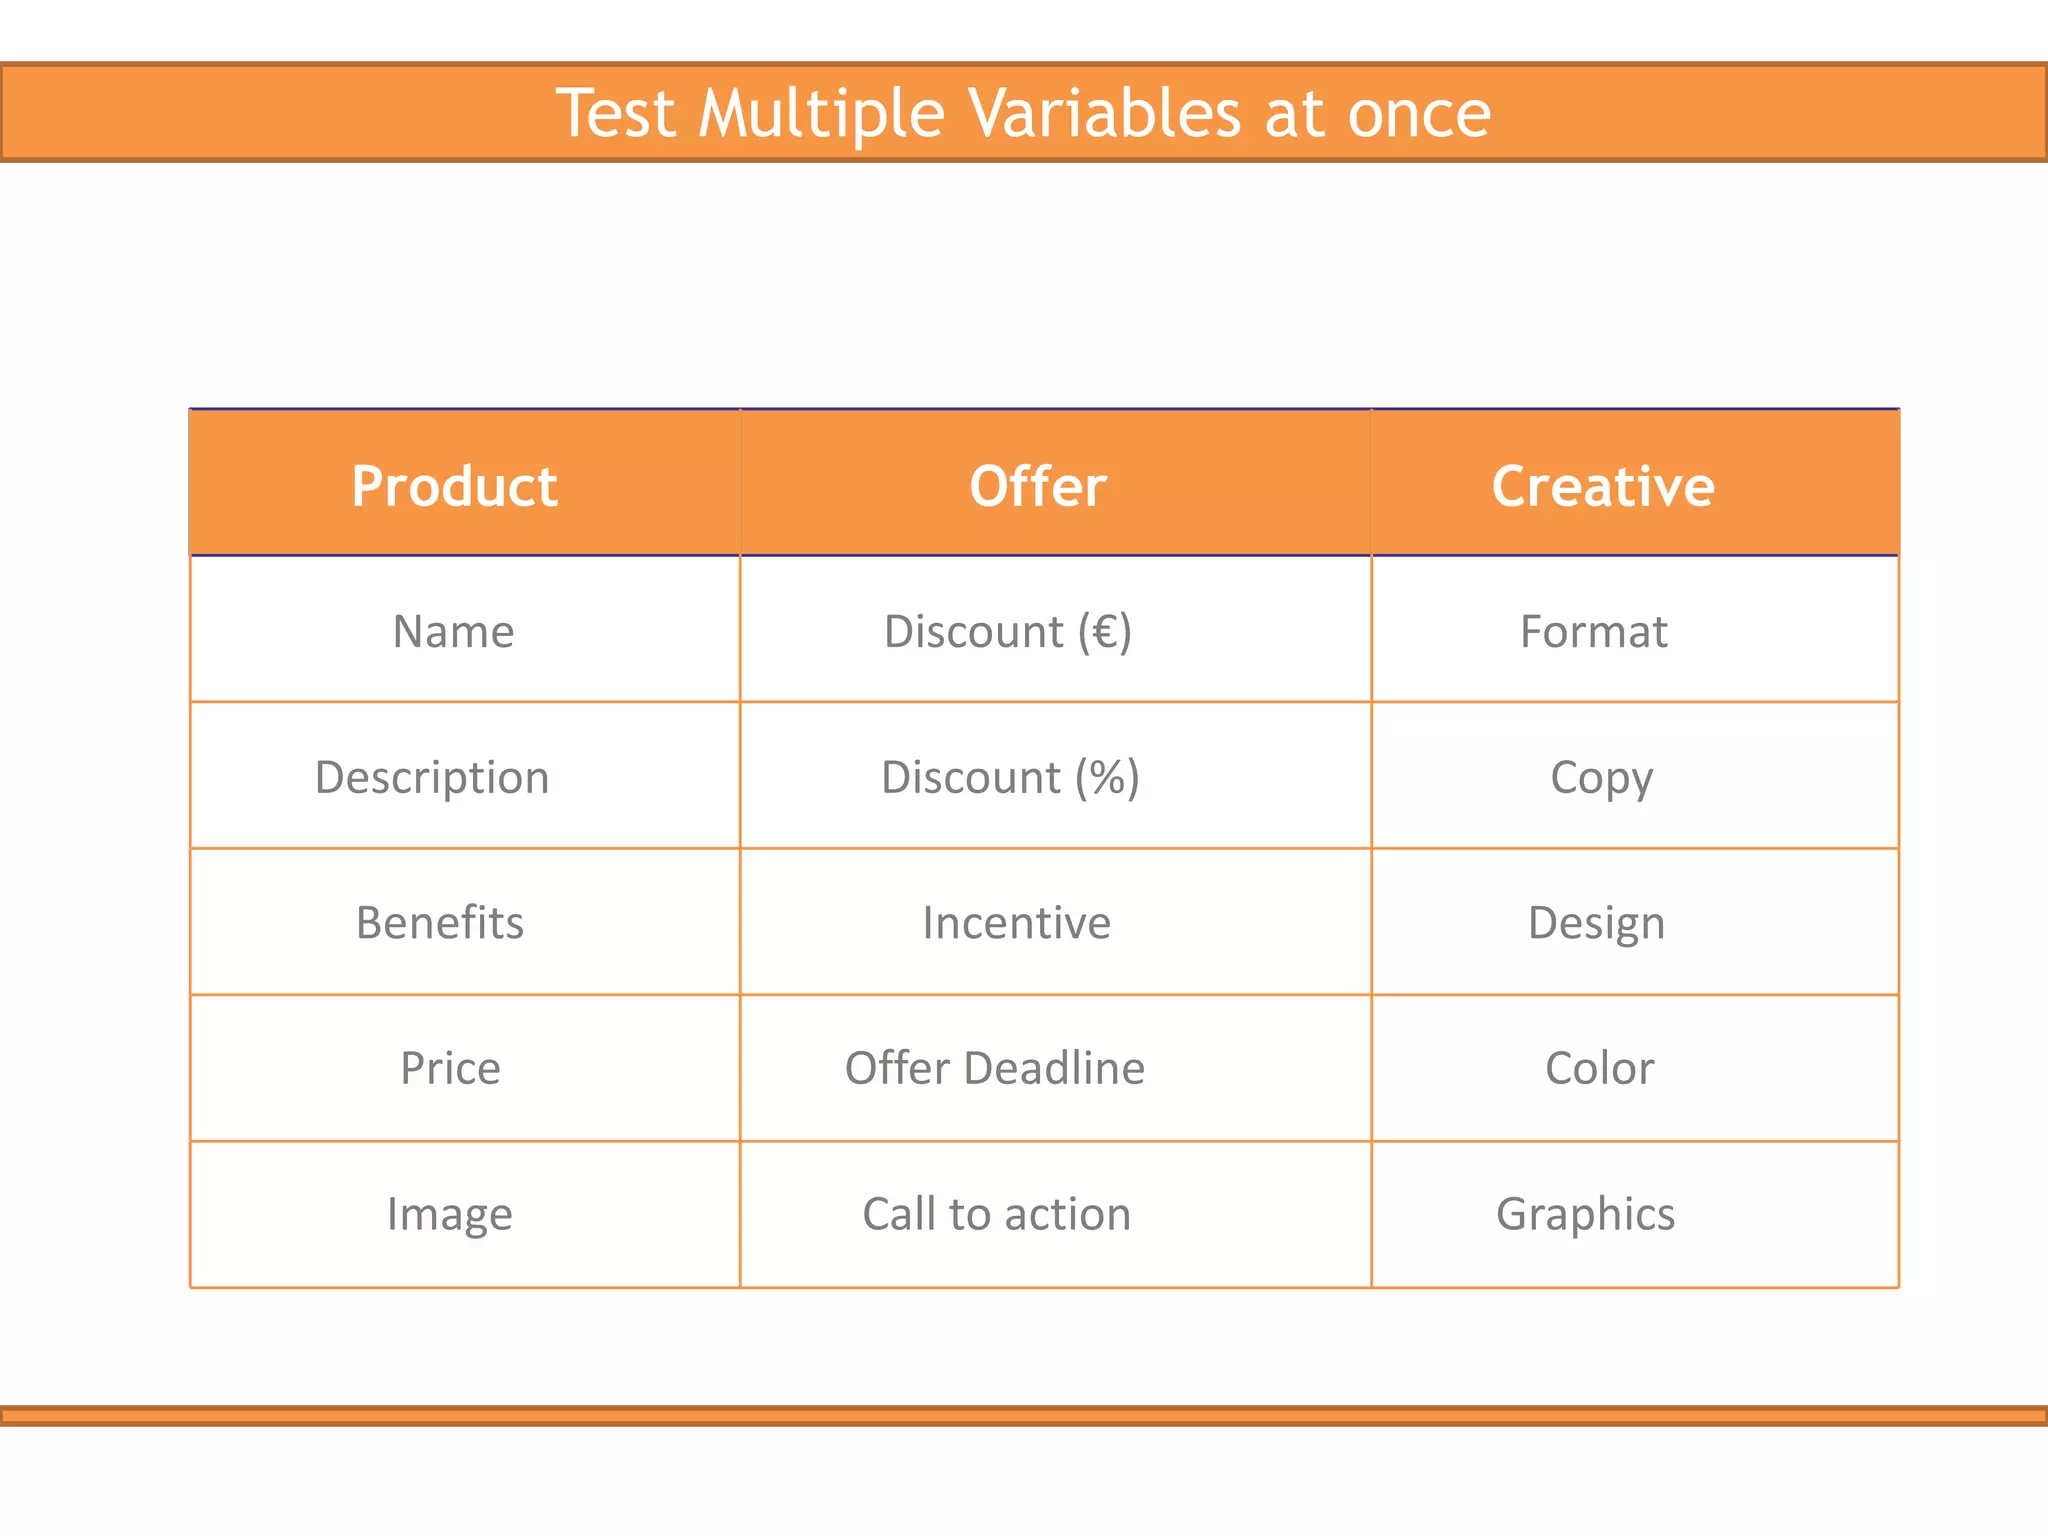Click the Design cell
The width and height of the screenshot is (2048, 1536).
[x=1596, y=922]
